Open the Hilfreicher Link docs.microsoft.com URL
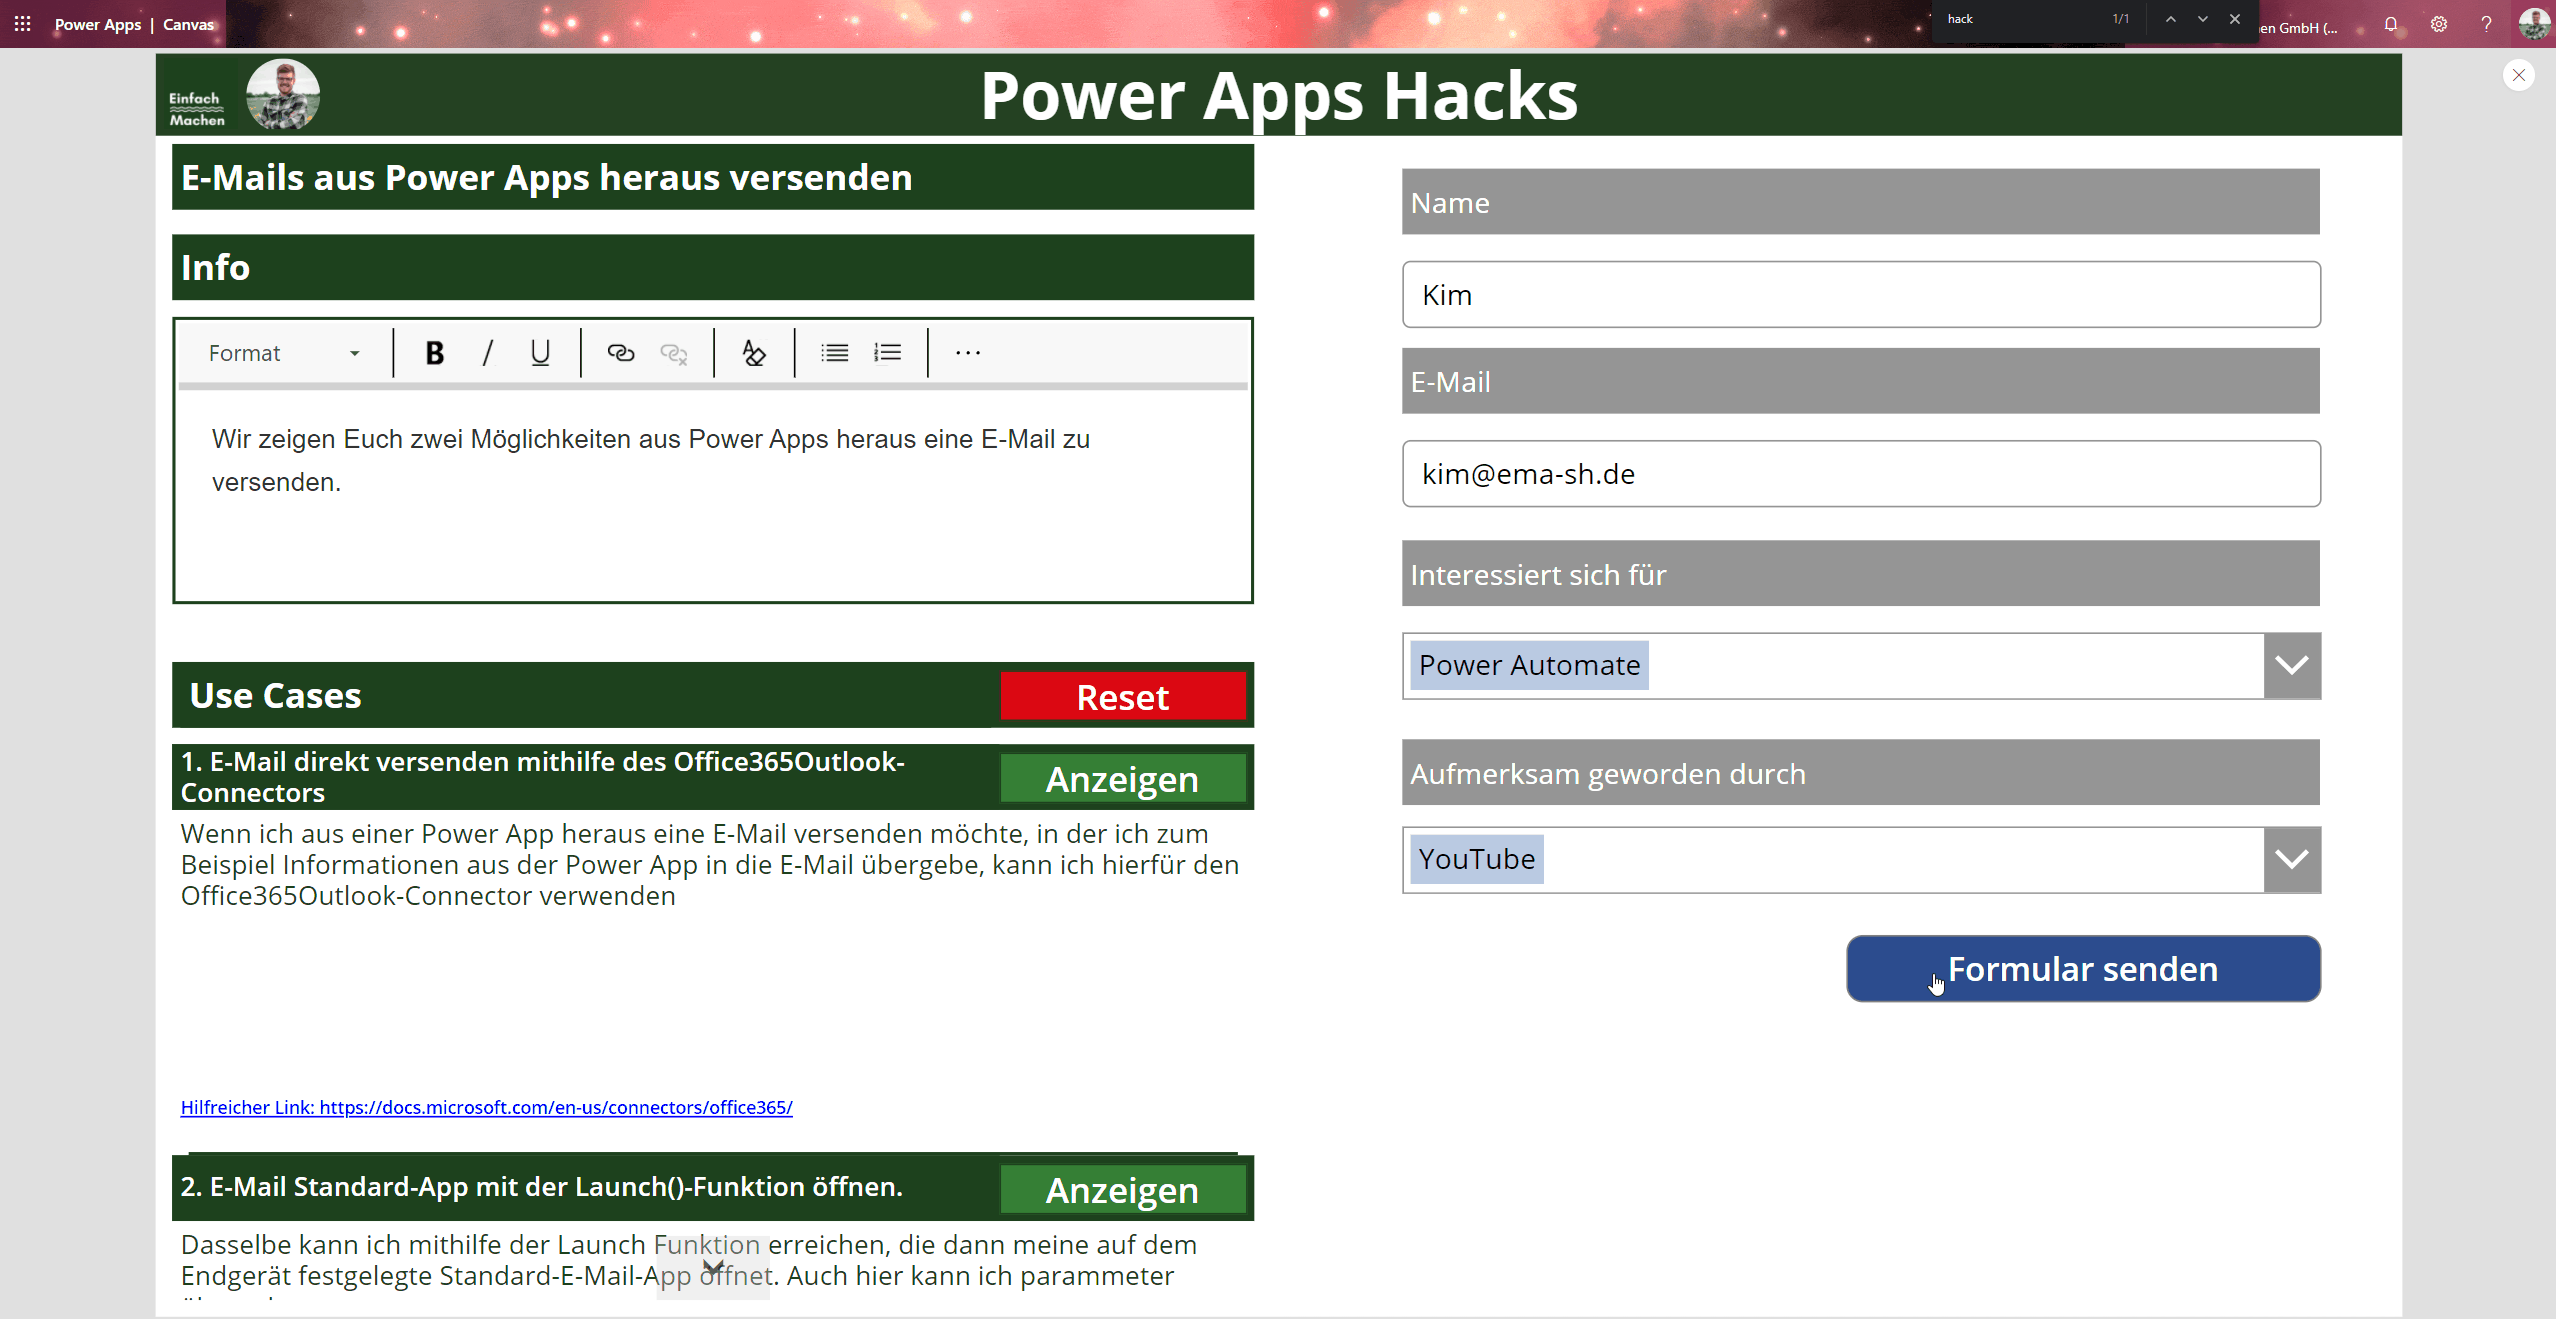Screen dimensions: 2556x1319 pos(487,1107)
